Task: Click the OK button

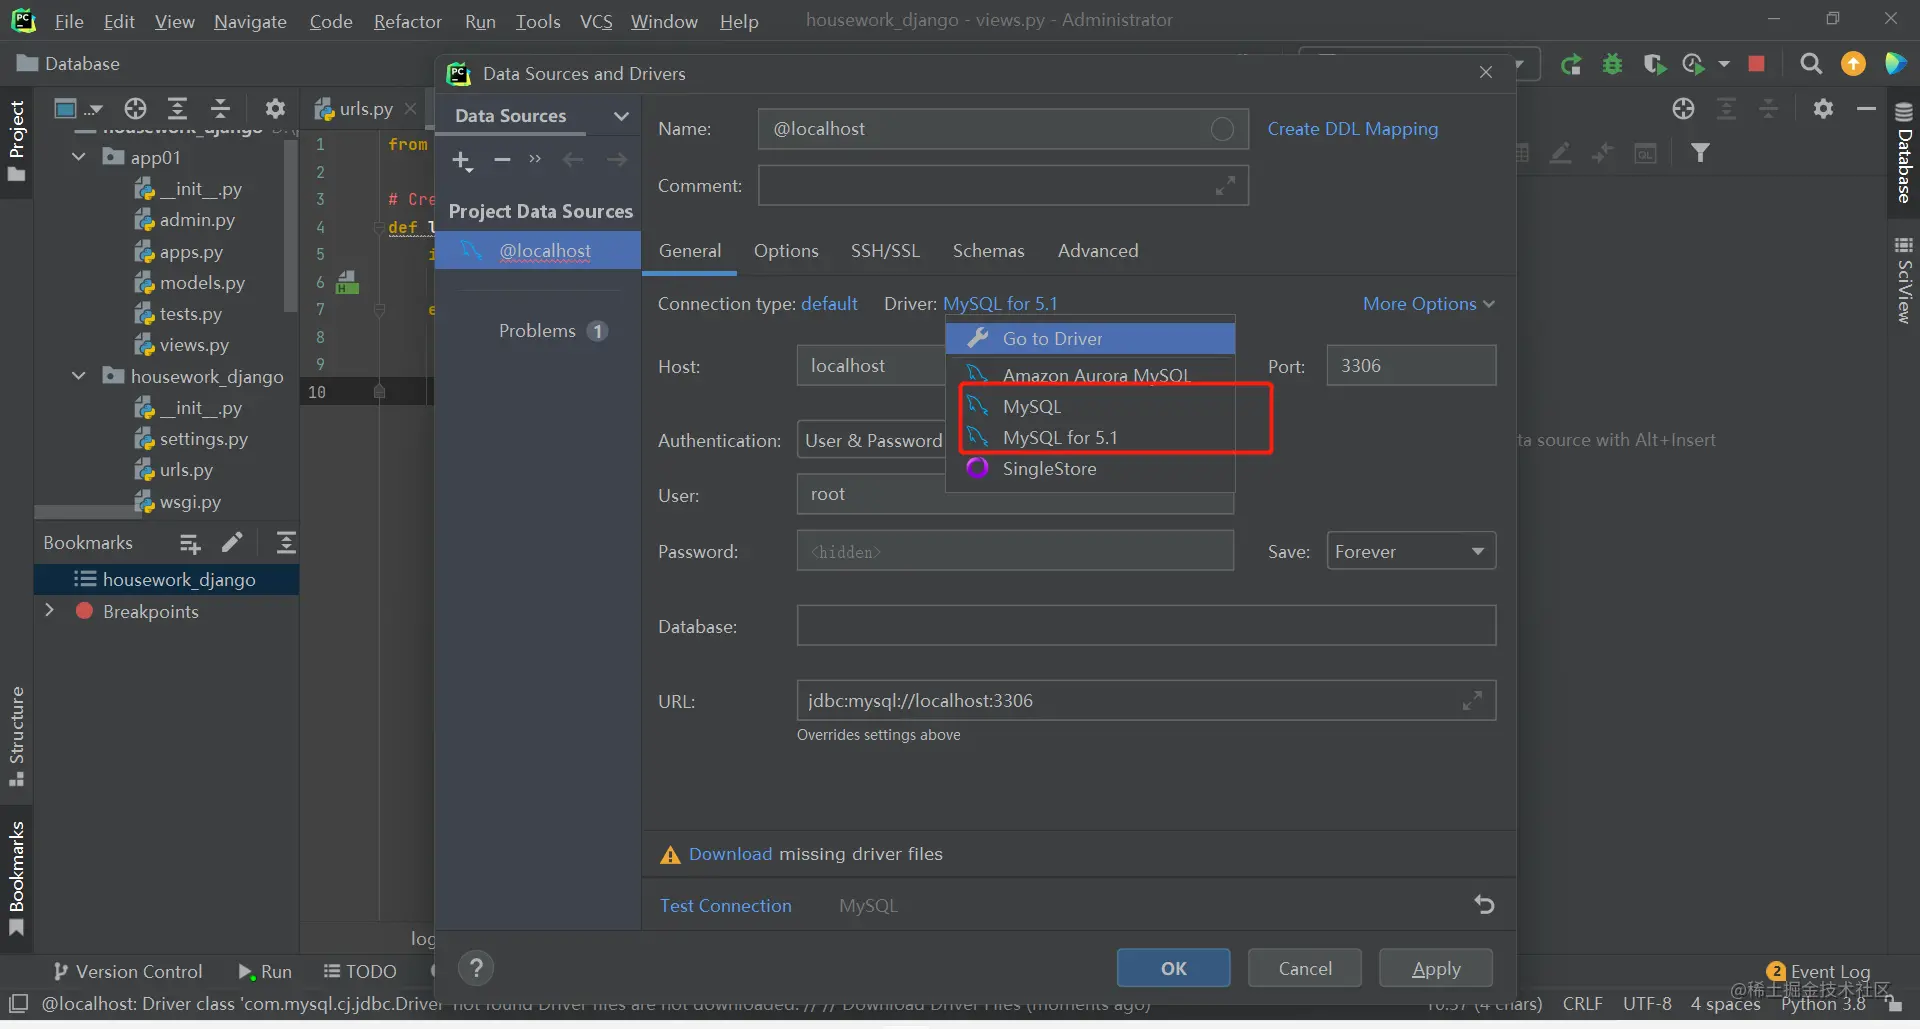Action: (x=1173, y=968)
